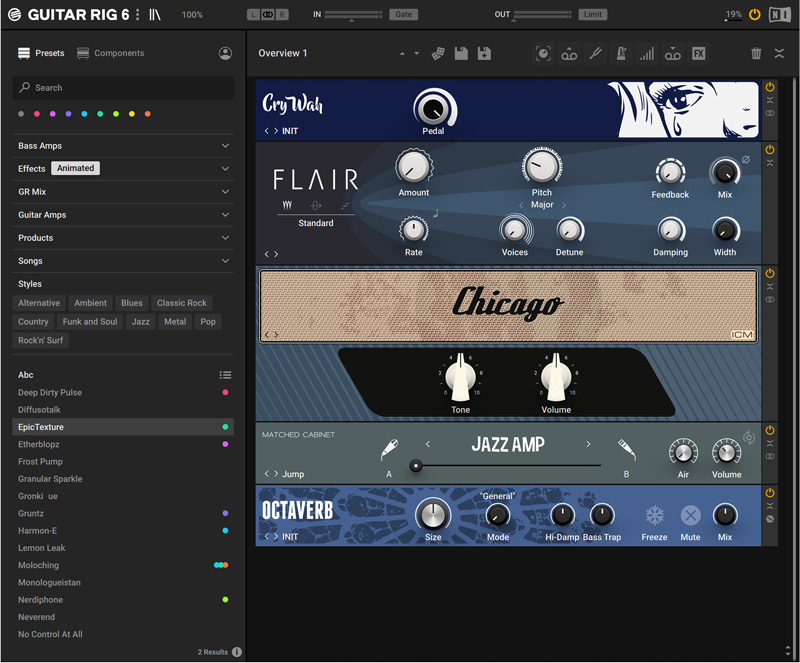Click the phase invert icon in Flair
The image size is (800, 663).
pos(745,159)
